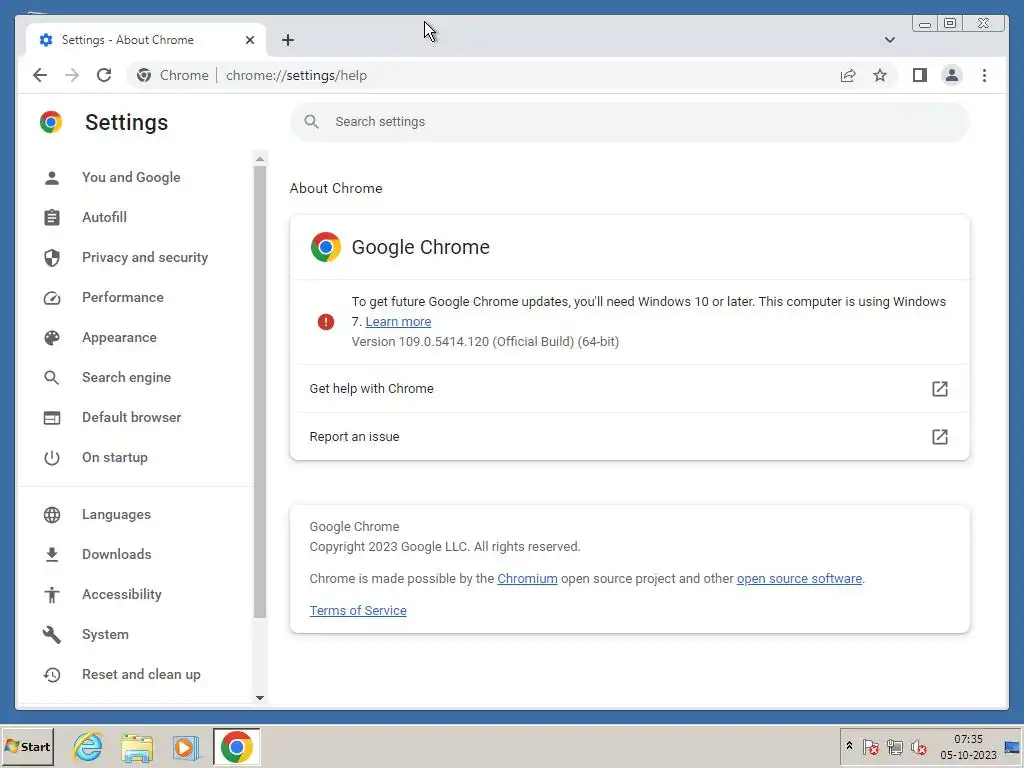Click the Appearance palette icon
Image resolution: width=1024 pixels, height=768 pixels.
[x=52, y=338]
